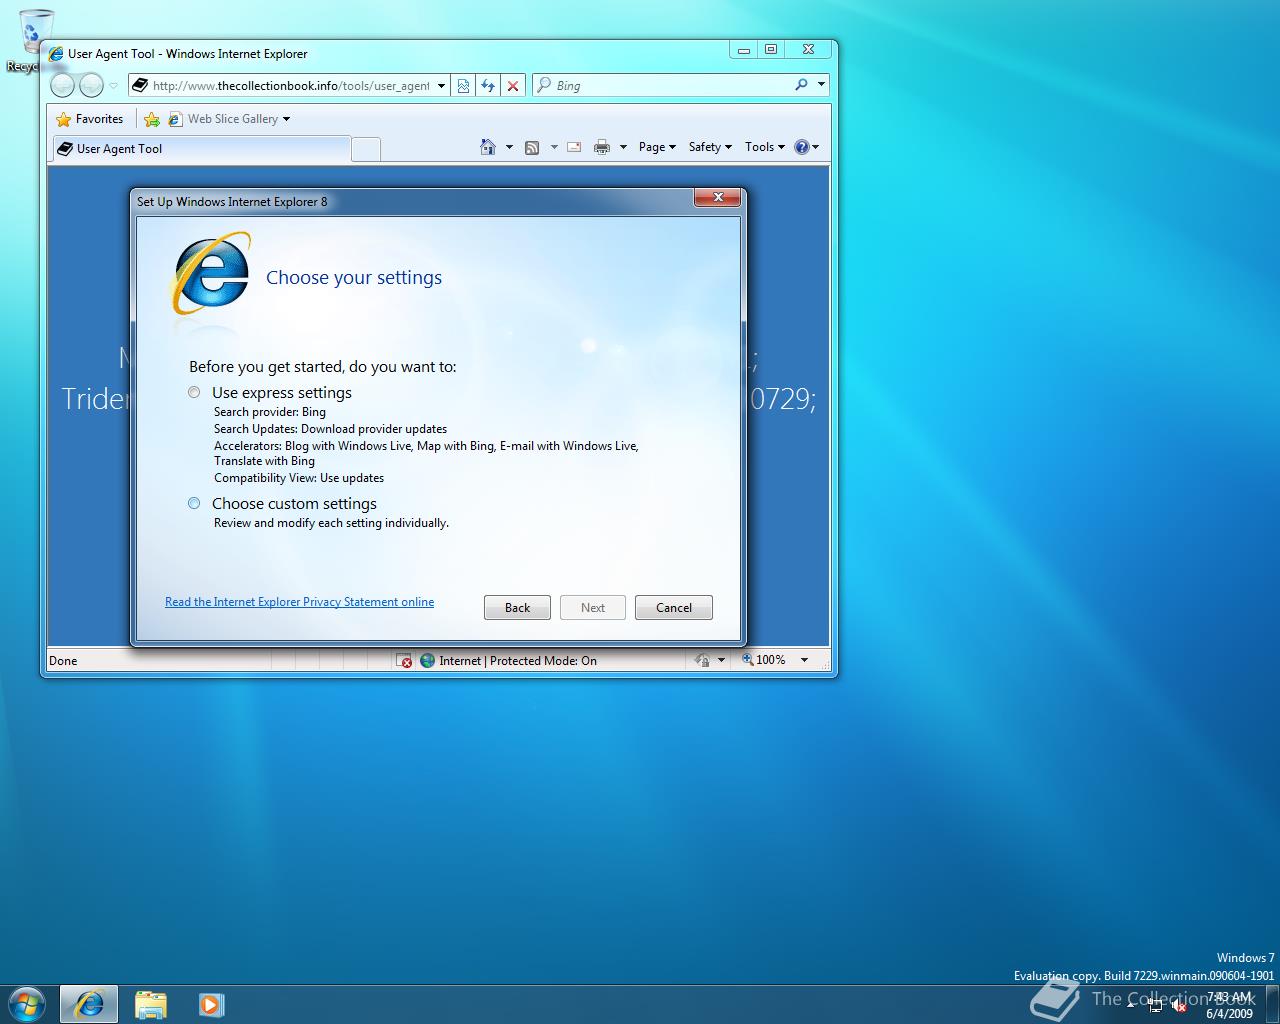1280x1024 pixels.
Task: Click the Print icon
Action: tap(600, 146)
